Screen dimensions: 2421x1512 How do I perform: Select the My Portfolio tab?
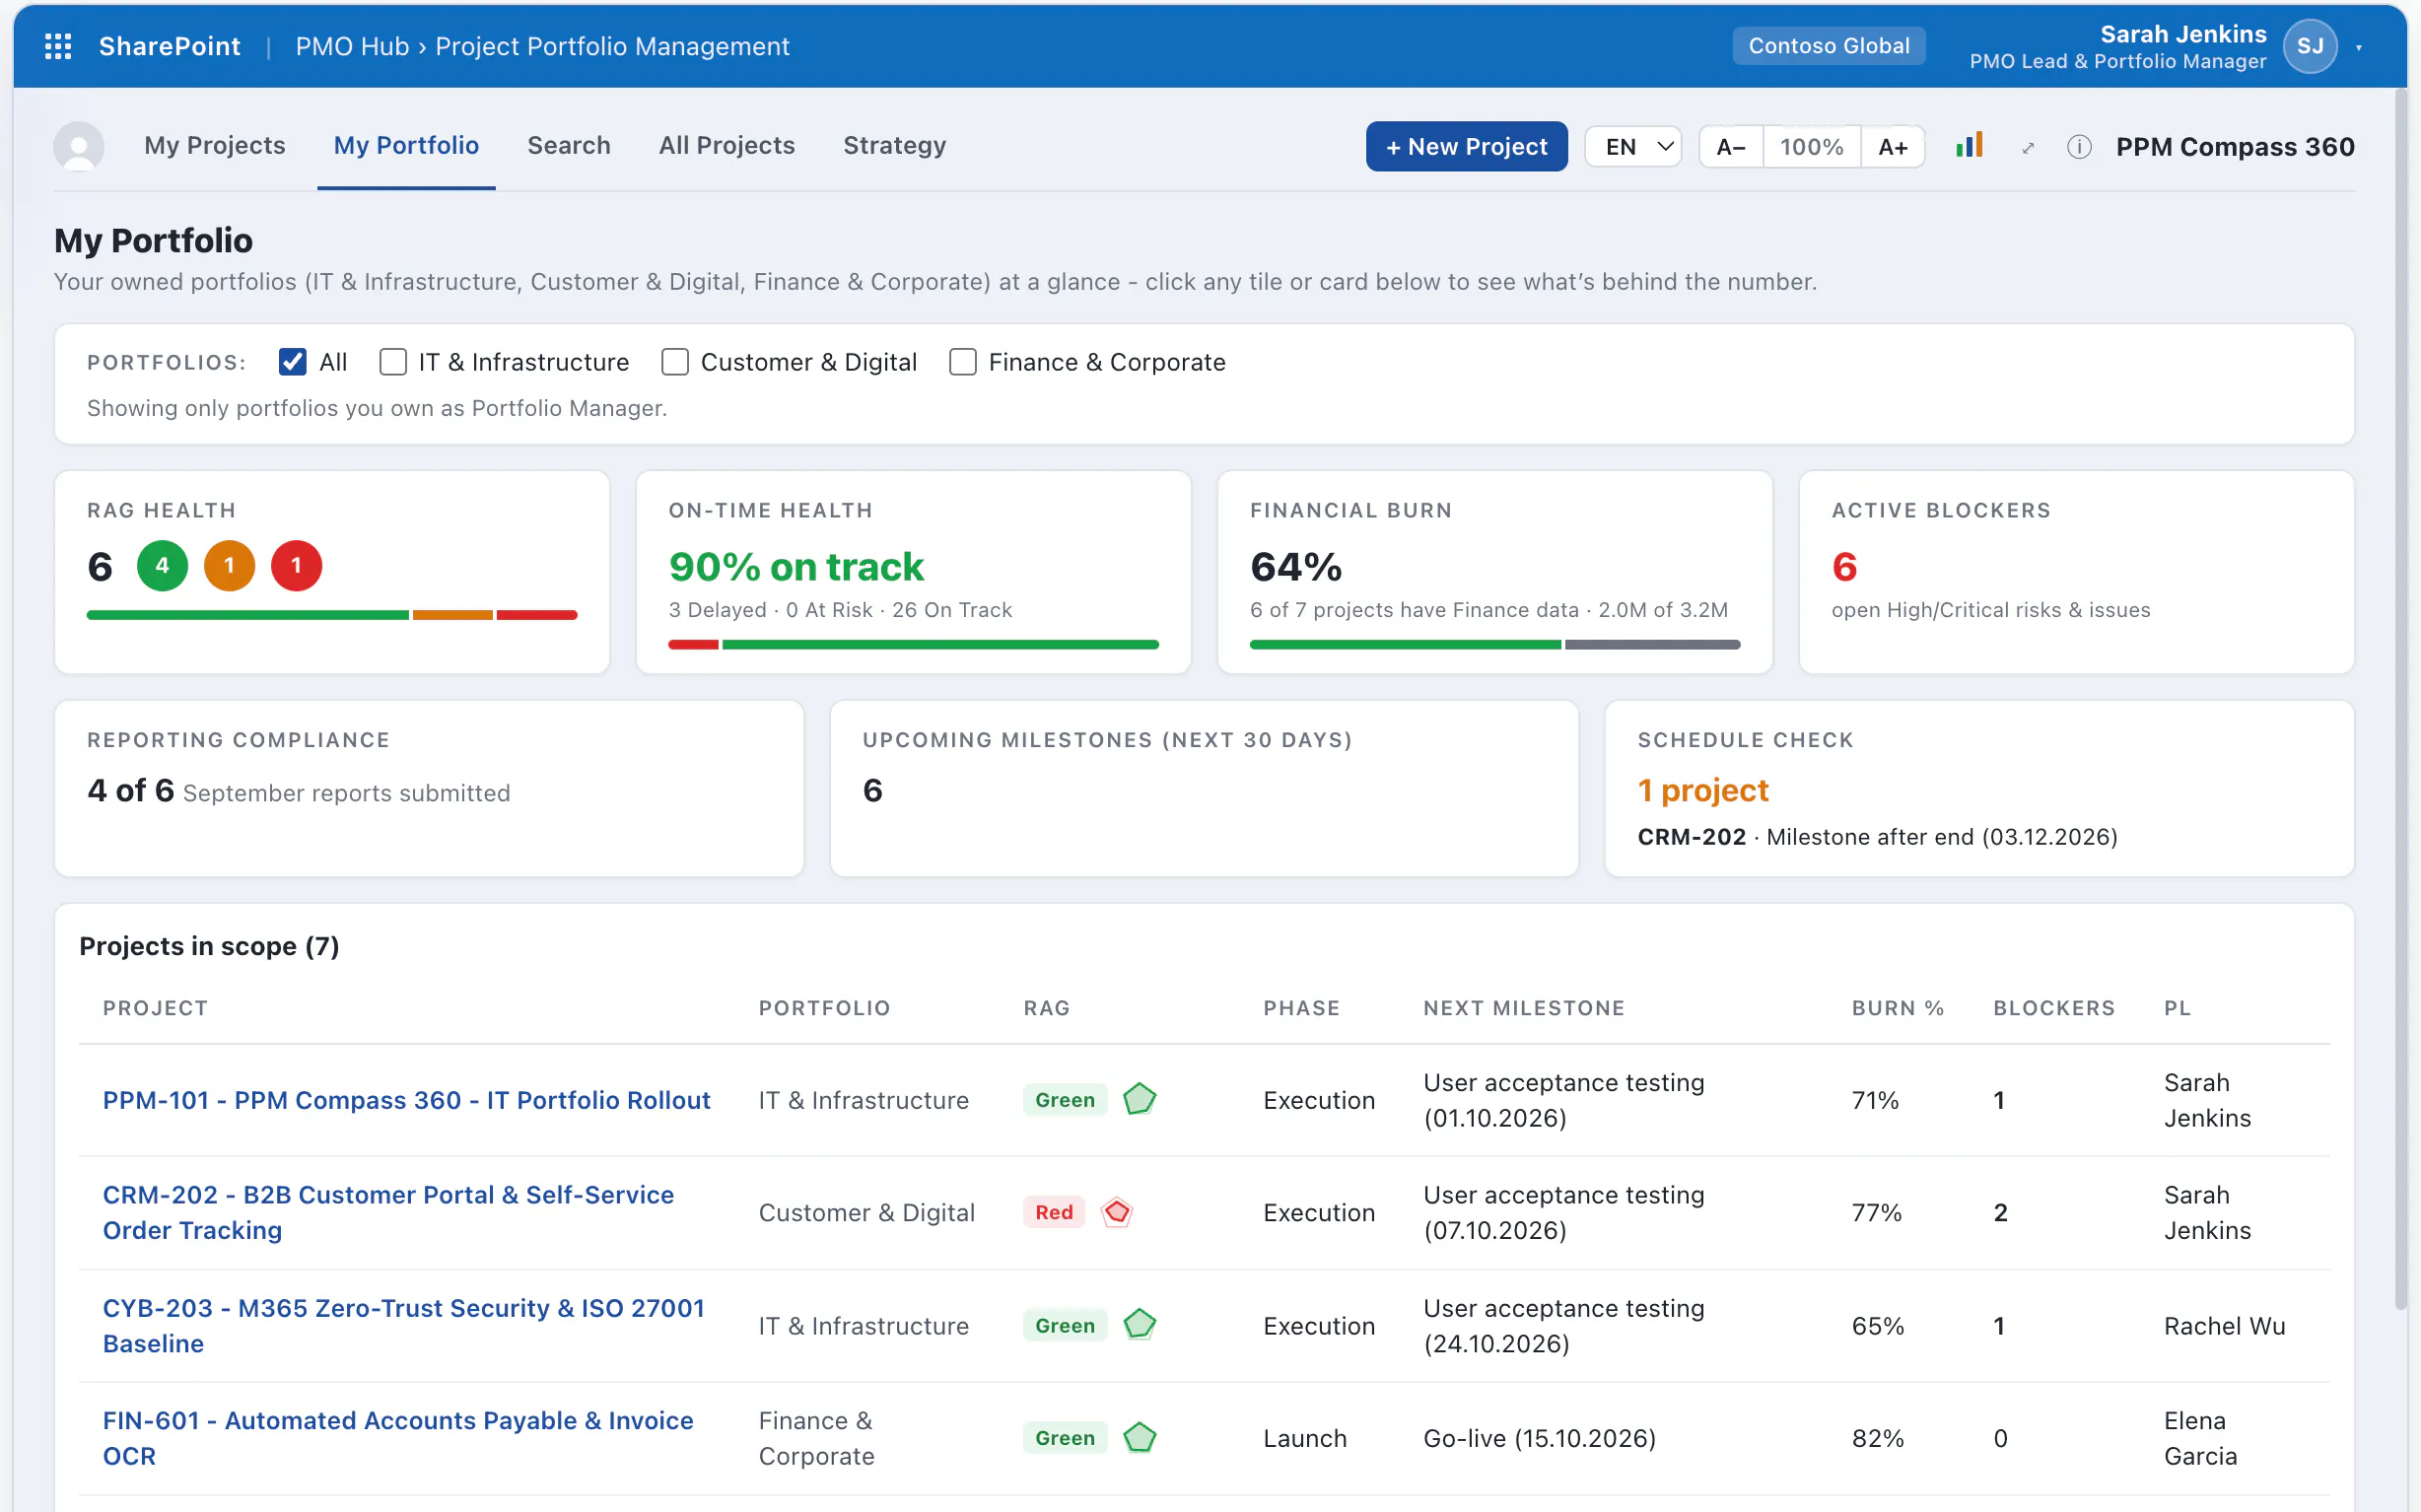click(406, 146)
